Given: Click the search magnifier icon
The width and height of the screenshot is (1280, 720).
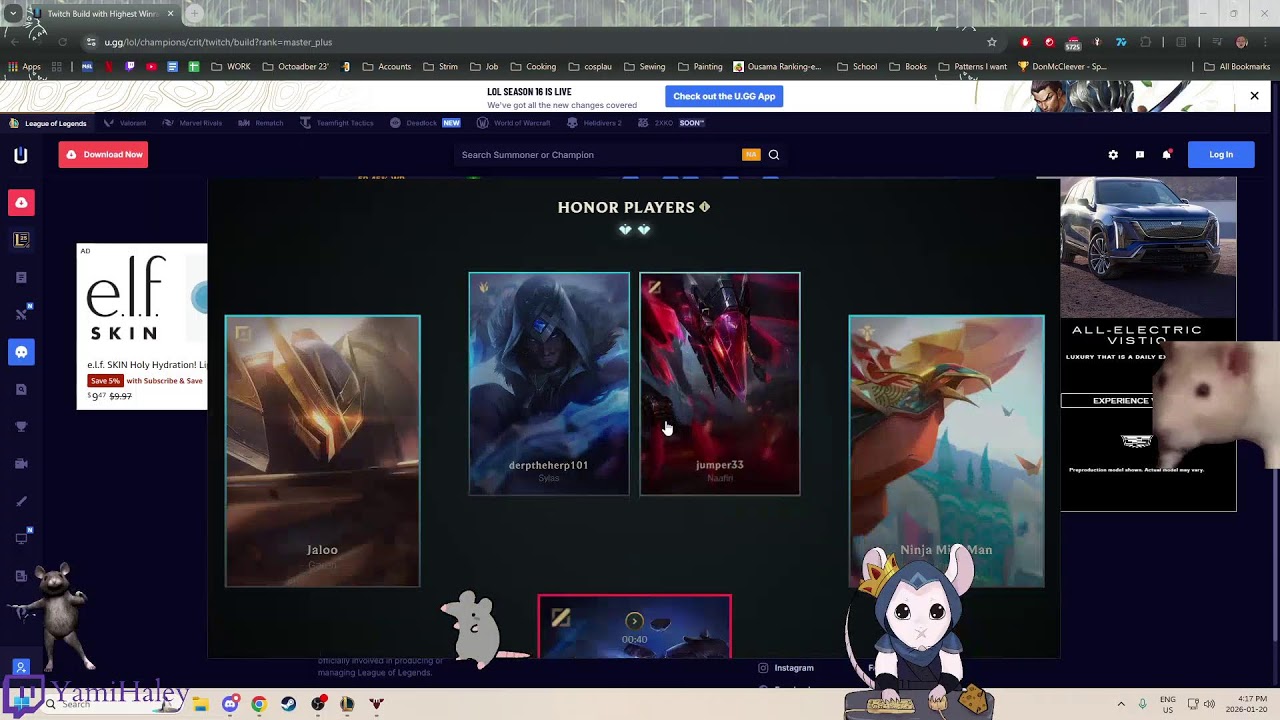Looking at the screenshot, I should [x=774, y=155].
